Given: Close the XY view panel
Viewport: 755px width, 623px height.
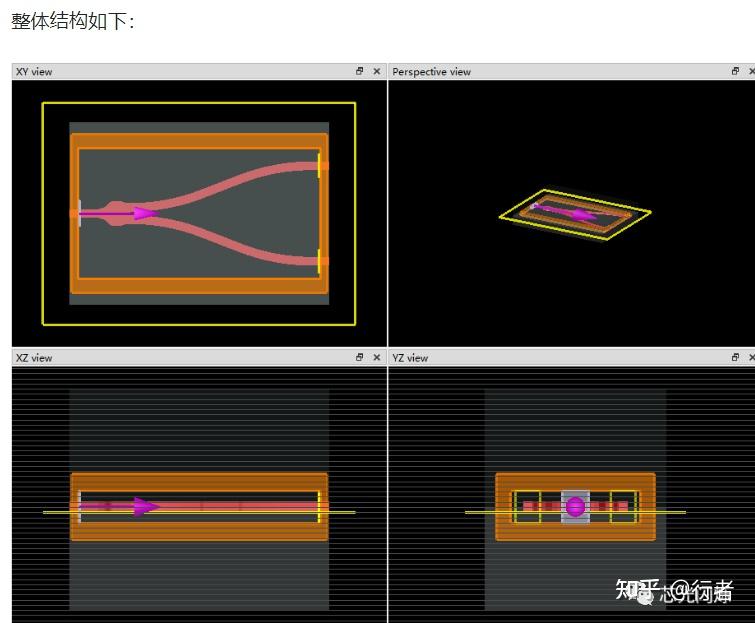Looking at the screenshot, I should [x=377, y=71].
